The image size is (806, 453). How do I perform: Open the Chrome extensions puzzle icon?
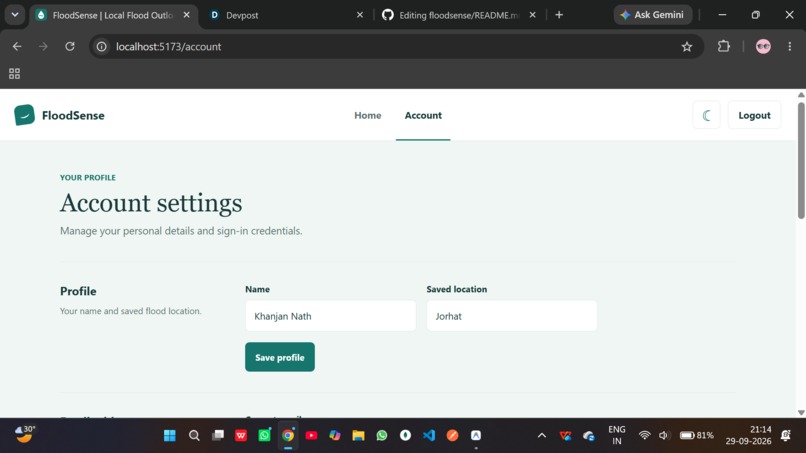724,46
